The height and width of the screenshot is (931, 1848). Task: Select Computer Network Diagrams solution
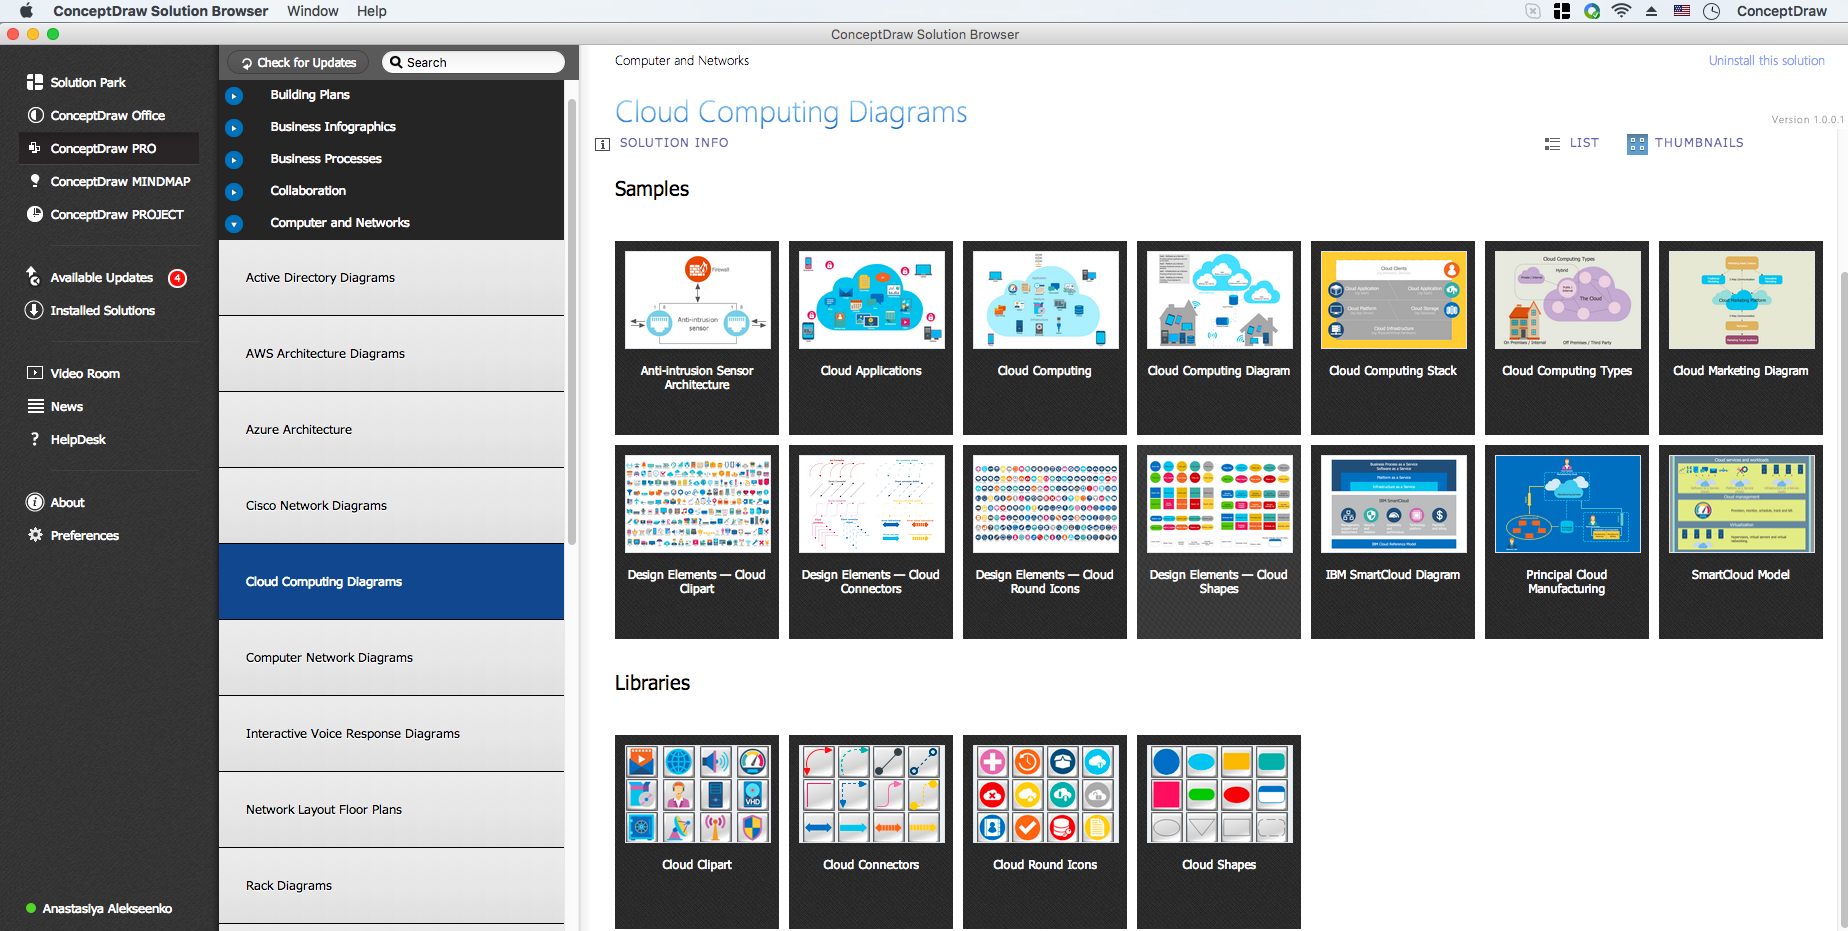pos(391,658)
